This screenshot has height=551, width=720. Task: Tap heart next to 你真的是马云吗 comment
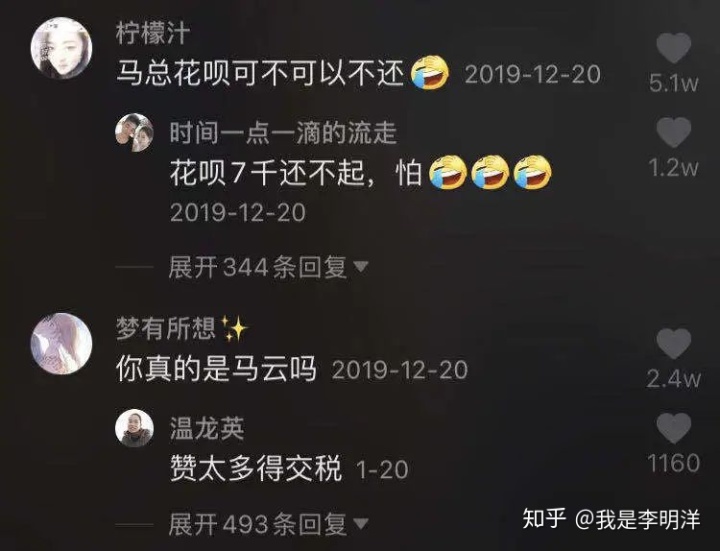point(673,343)
